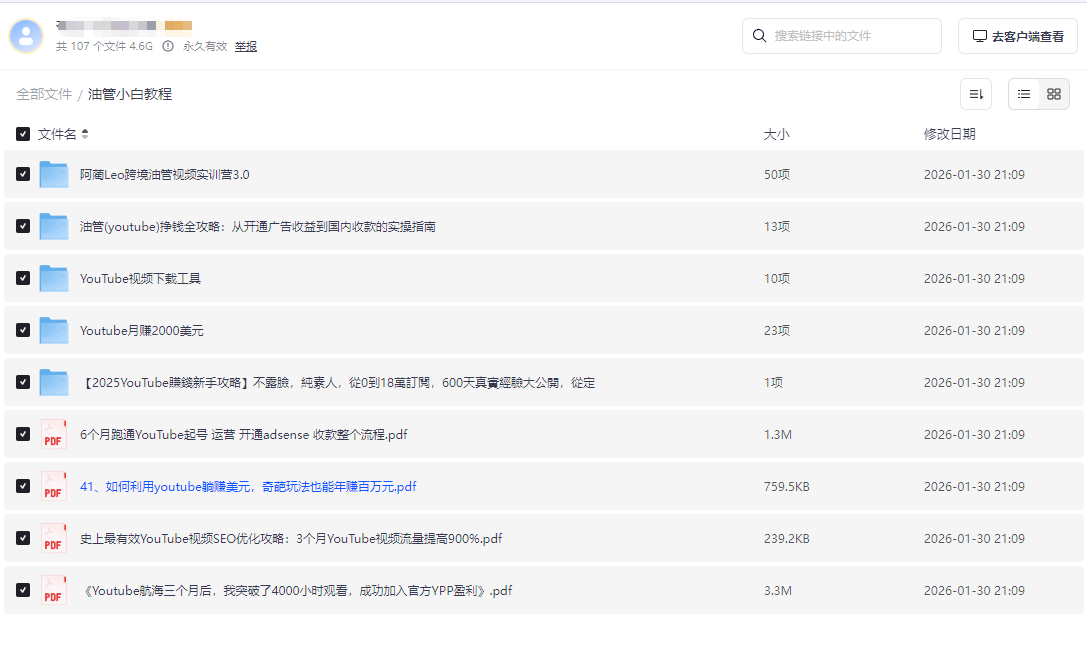Image resolution: width=1087 pixels, height=665 pixels.
Task: Click PDF icon for 6个月跑通YouTube起号 file
Action: (53, 434)
